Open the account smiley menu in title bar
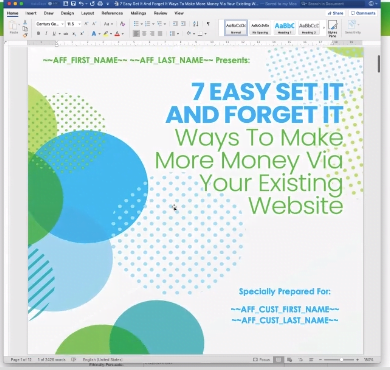This screenshot has height=370, width=390. (373, 4)
